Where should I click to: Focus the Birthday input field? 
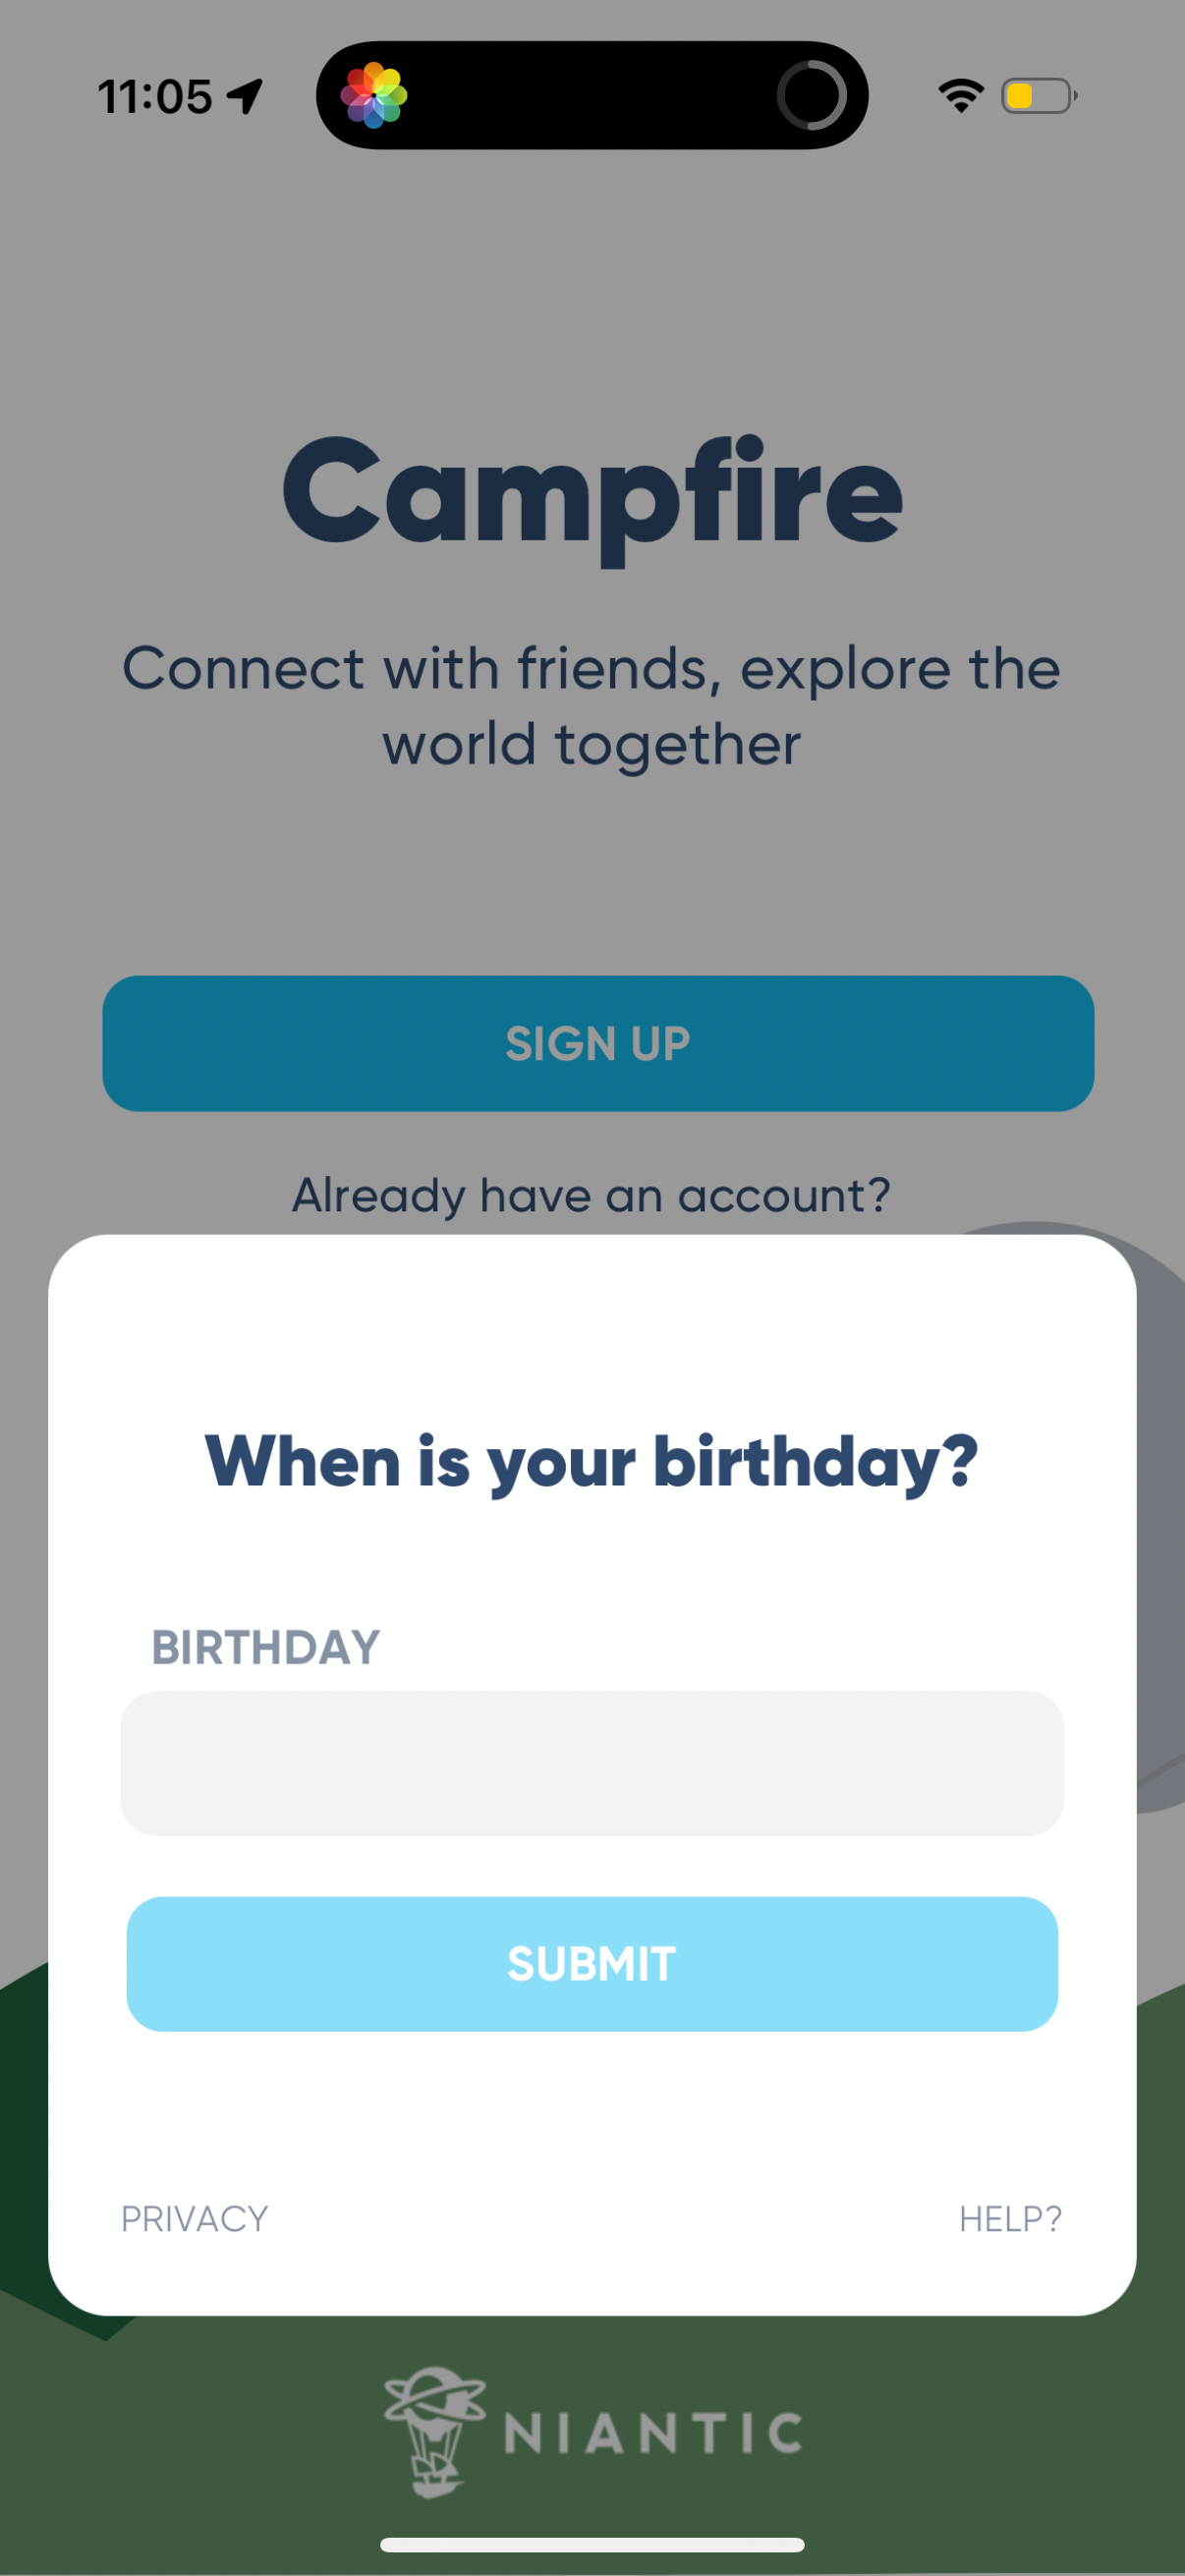pos(592,1763)
